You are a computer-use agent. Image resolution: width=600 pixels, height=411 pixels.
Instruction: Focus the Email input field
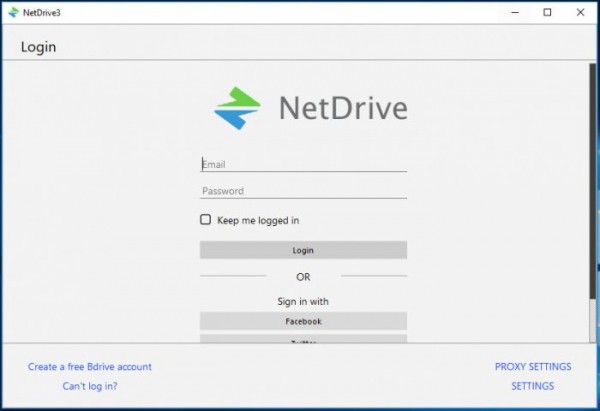[303, 164]
